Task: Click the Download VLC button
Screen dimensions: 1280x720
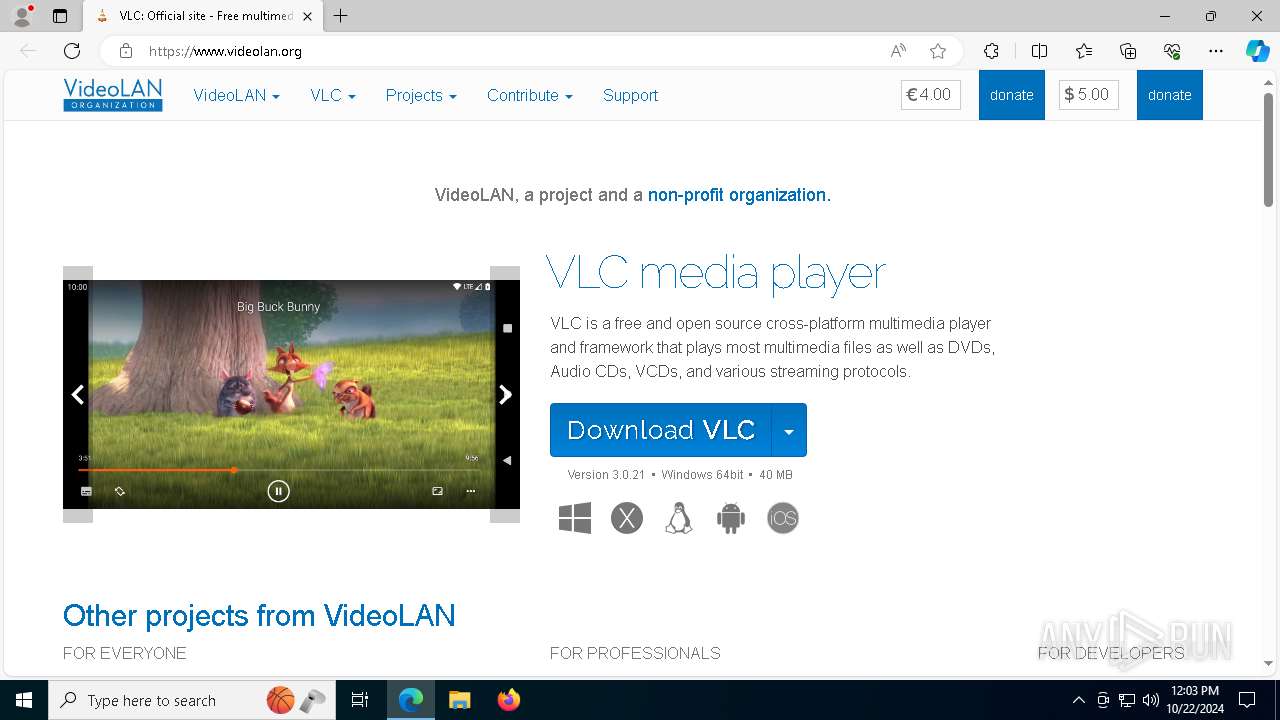Action: 661,430
